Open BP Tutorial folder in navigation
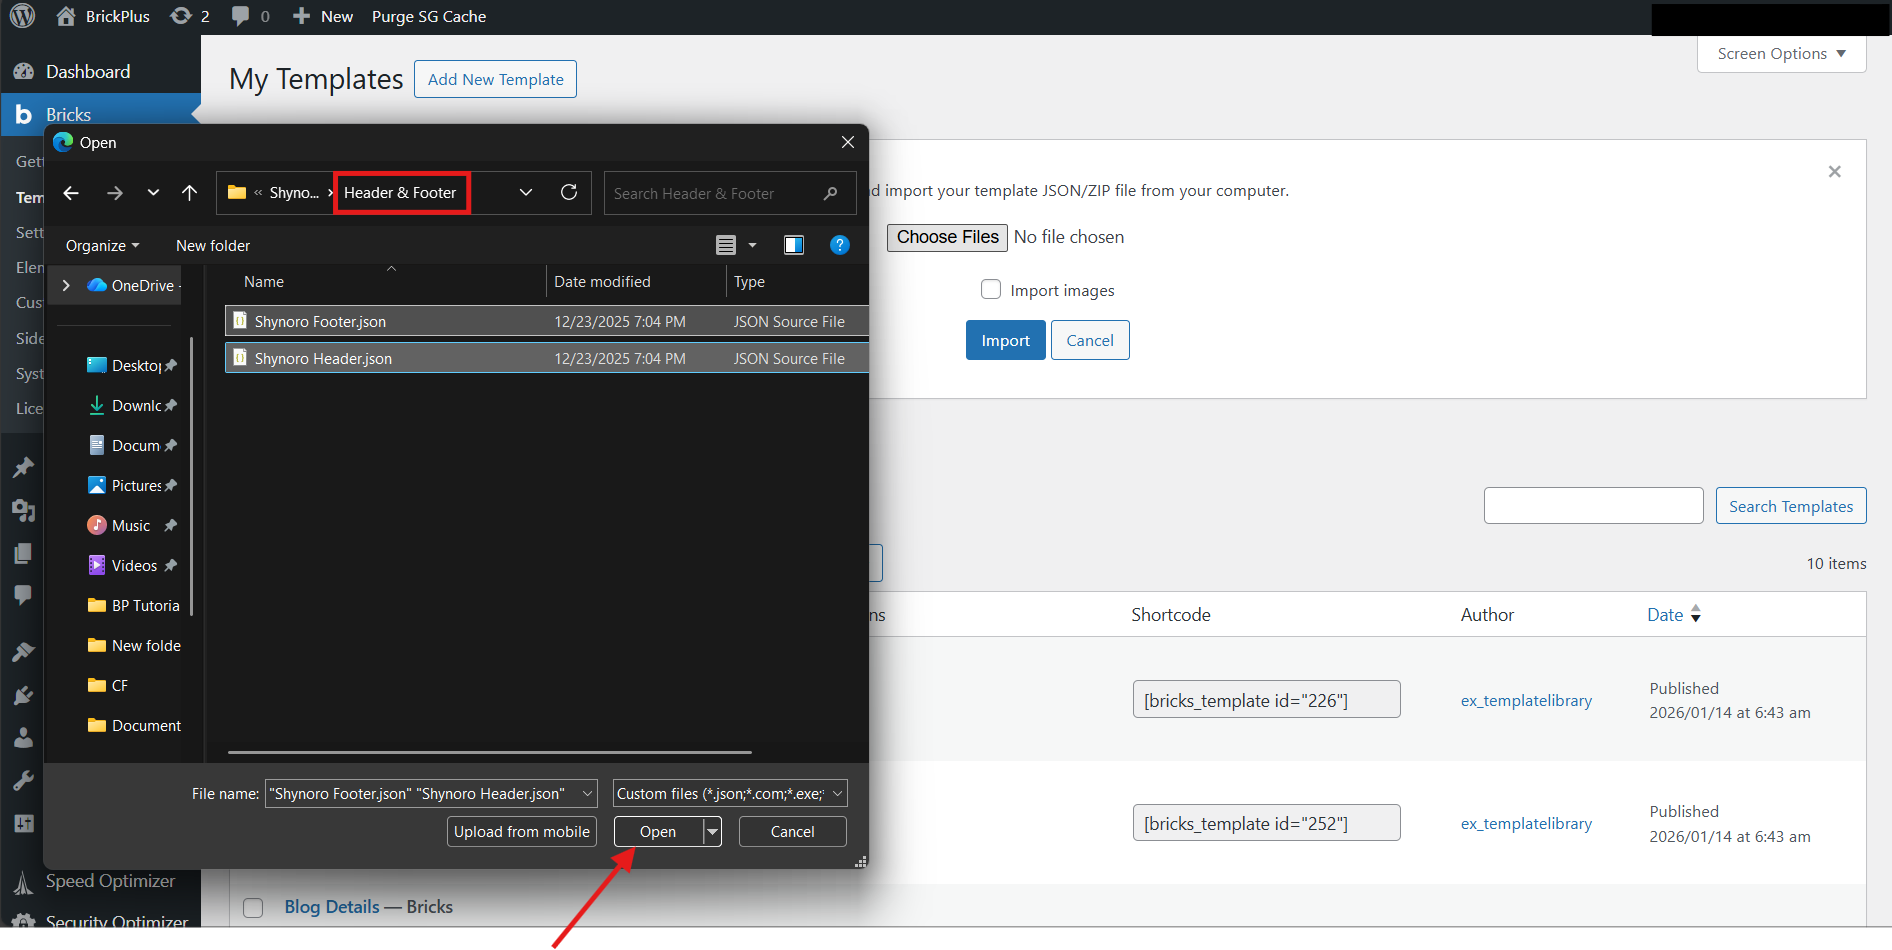This screenshot has height=950, width=1892. (133, 605)
